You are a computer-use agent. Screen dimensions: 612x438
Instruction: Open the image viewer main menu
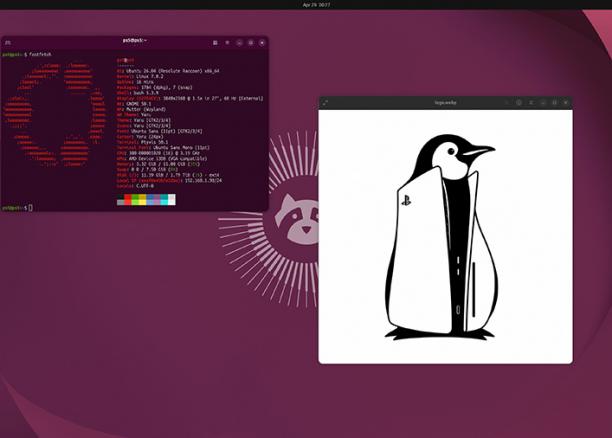(531, 103)
